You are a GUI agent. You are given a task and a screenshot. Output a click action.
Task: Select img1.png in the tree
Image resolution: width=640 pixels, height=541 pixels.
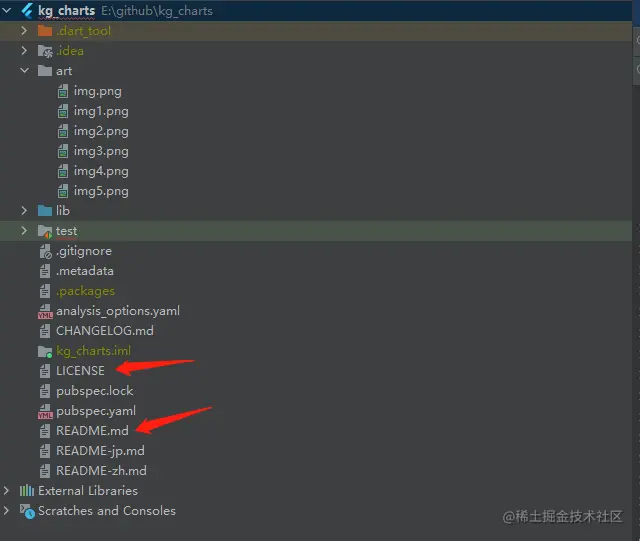point(101,111)
